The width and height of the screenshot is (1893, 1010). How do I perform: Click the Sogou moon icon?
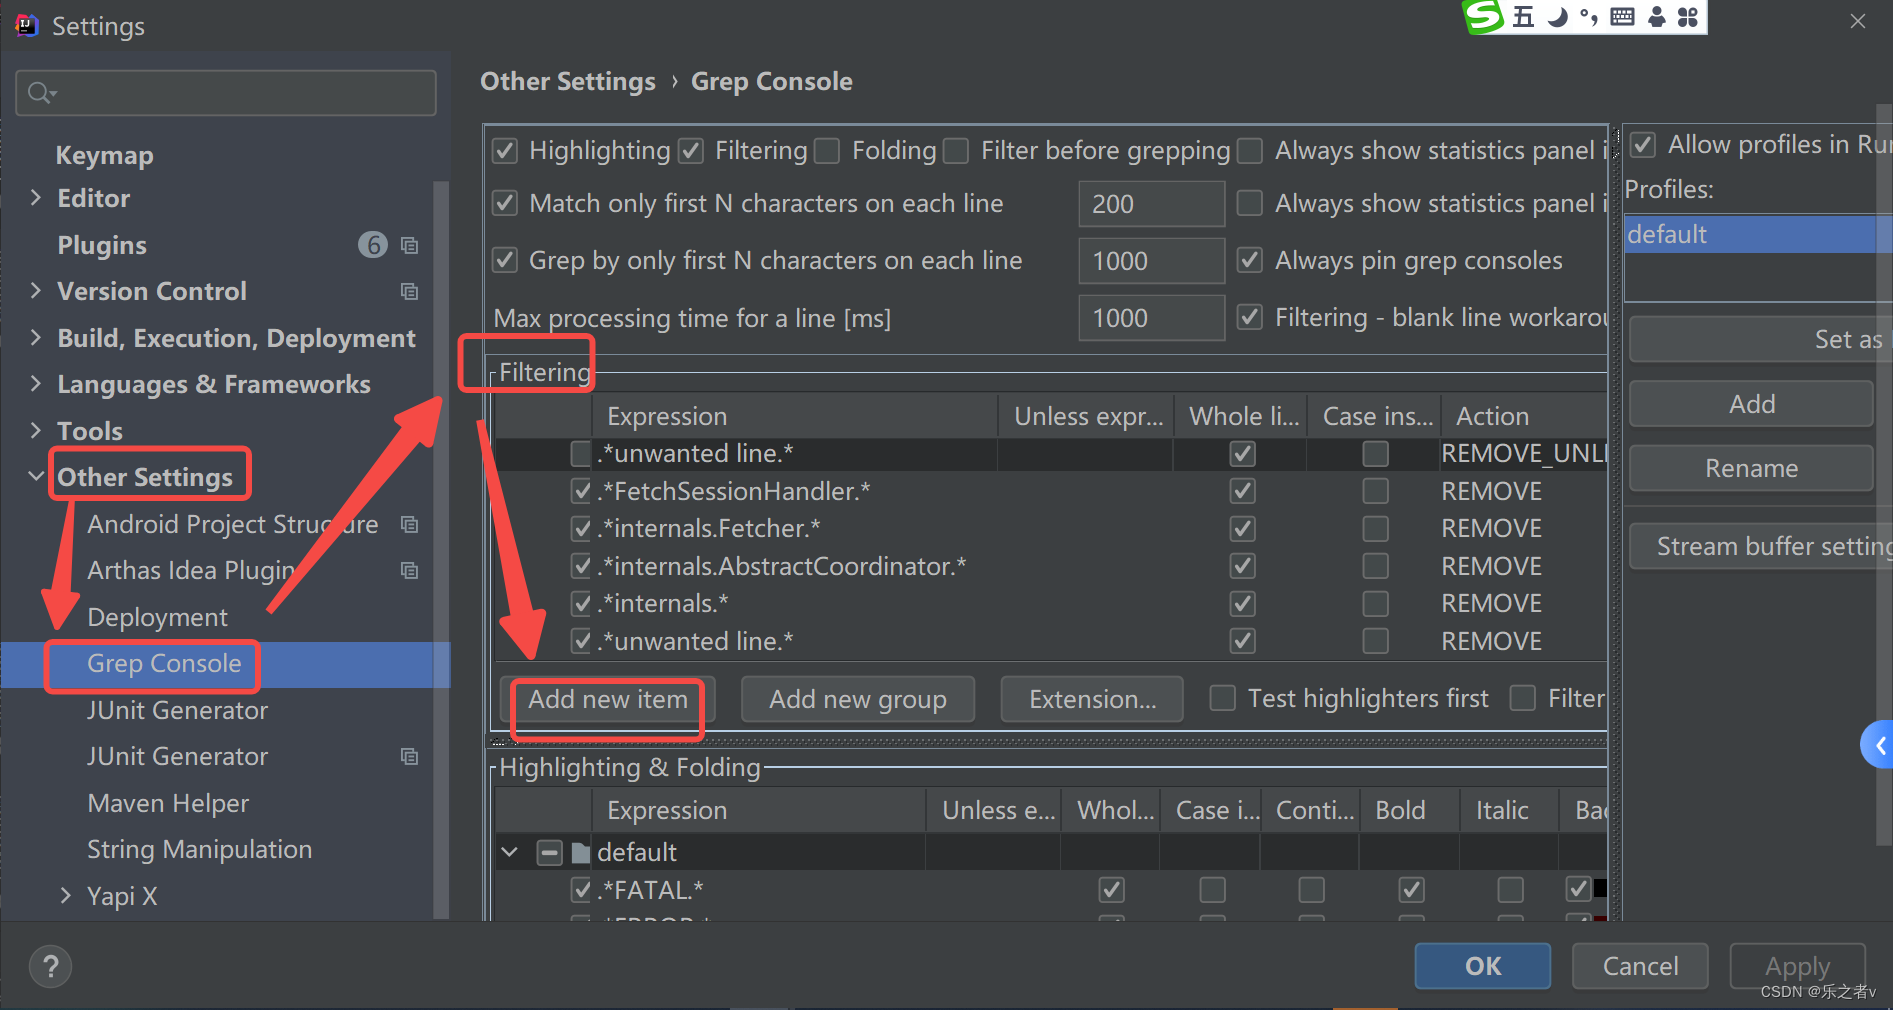pyautogui.click(x=1557, y=17)
